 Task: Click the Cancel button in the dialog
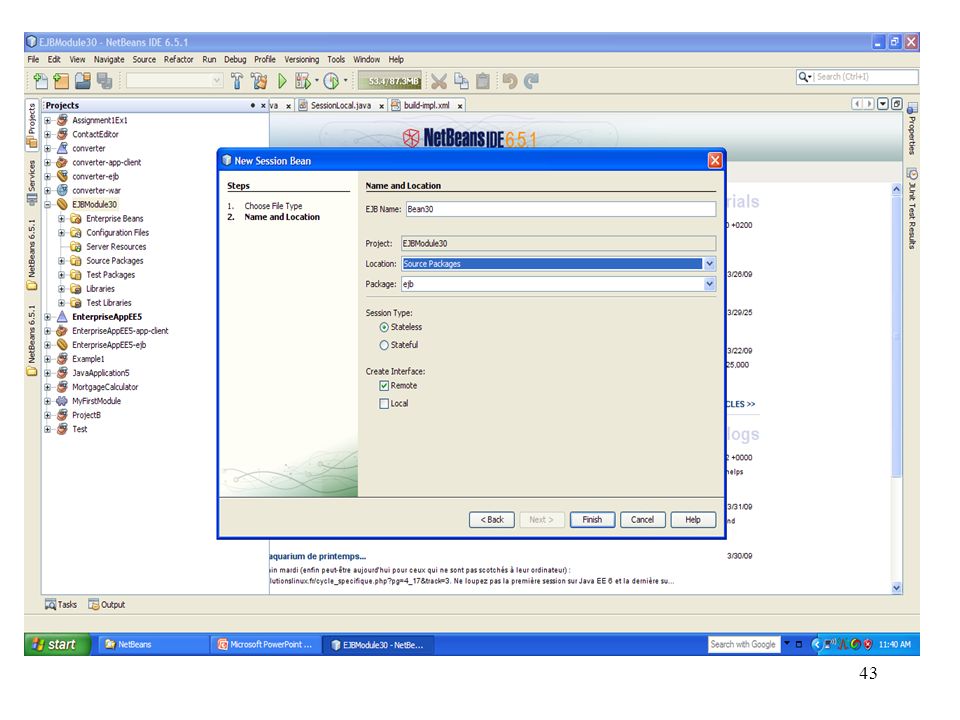(x=642, y=520)
